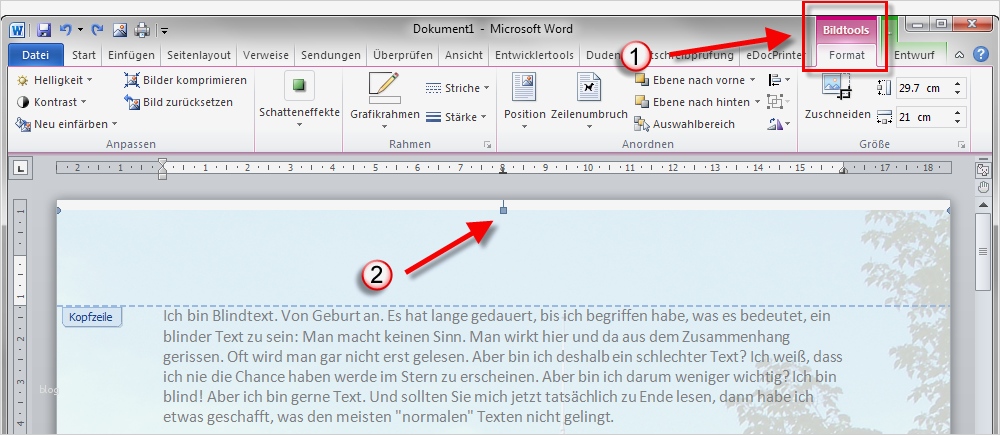Switch to the Start tab

[84, 55]
